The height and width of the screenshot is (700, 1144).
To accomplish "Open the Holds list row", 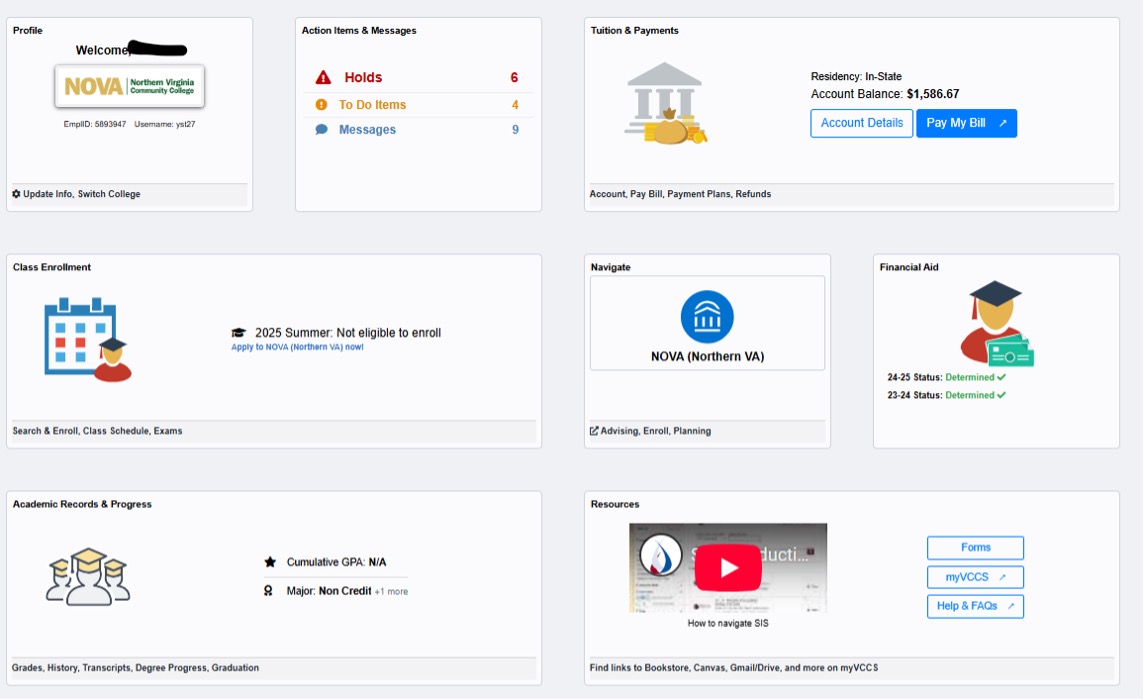I will (418, 78).
